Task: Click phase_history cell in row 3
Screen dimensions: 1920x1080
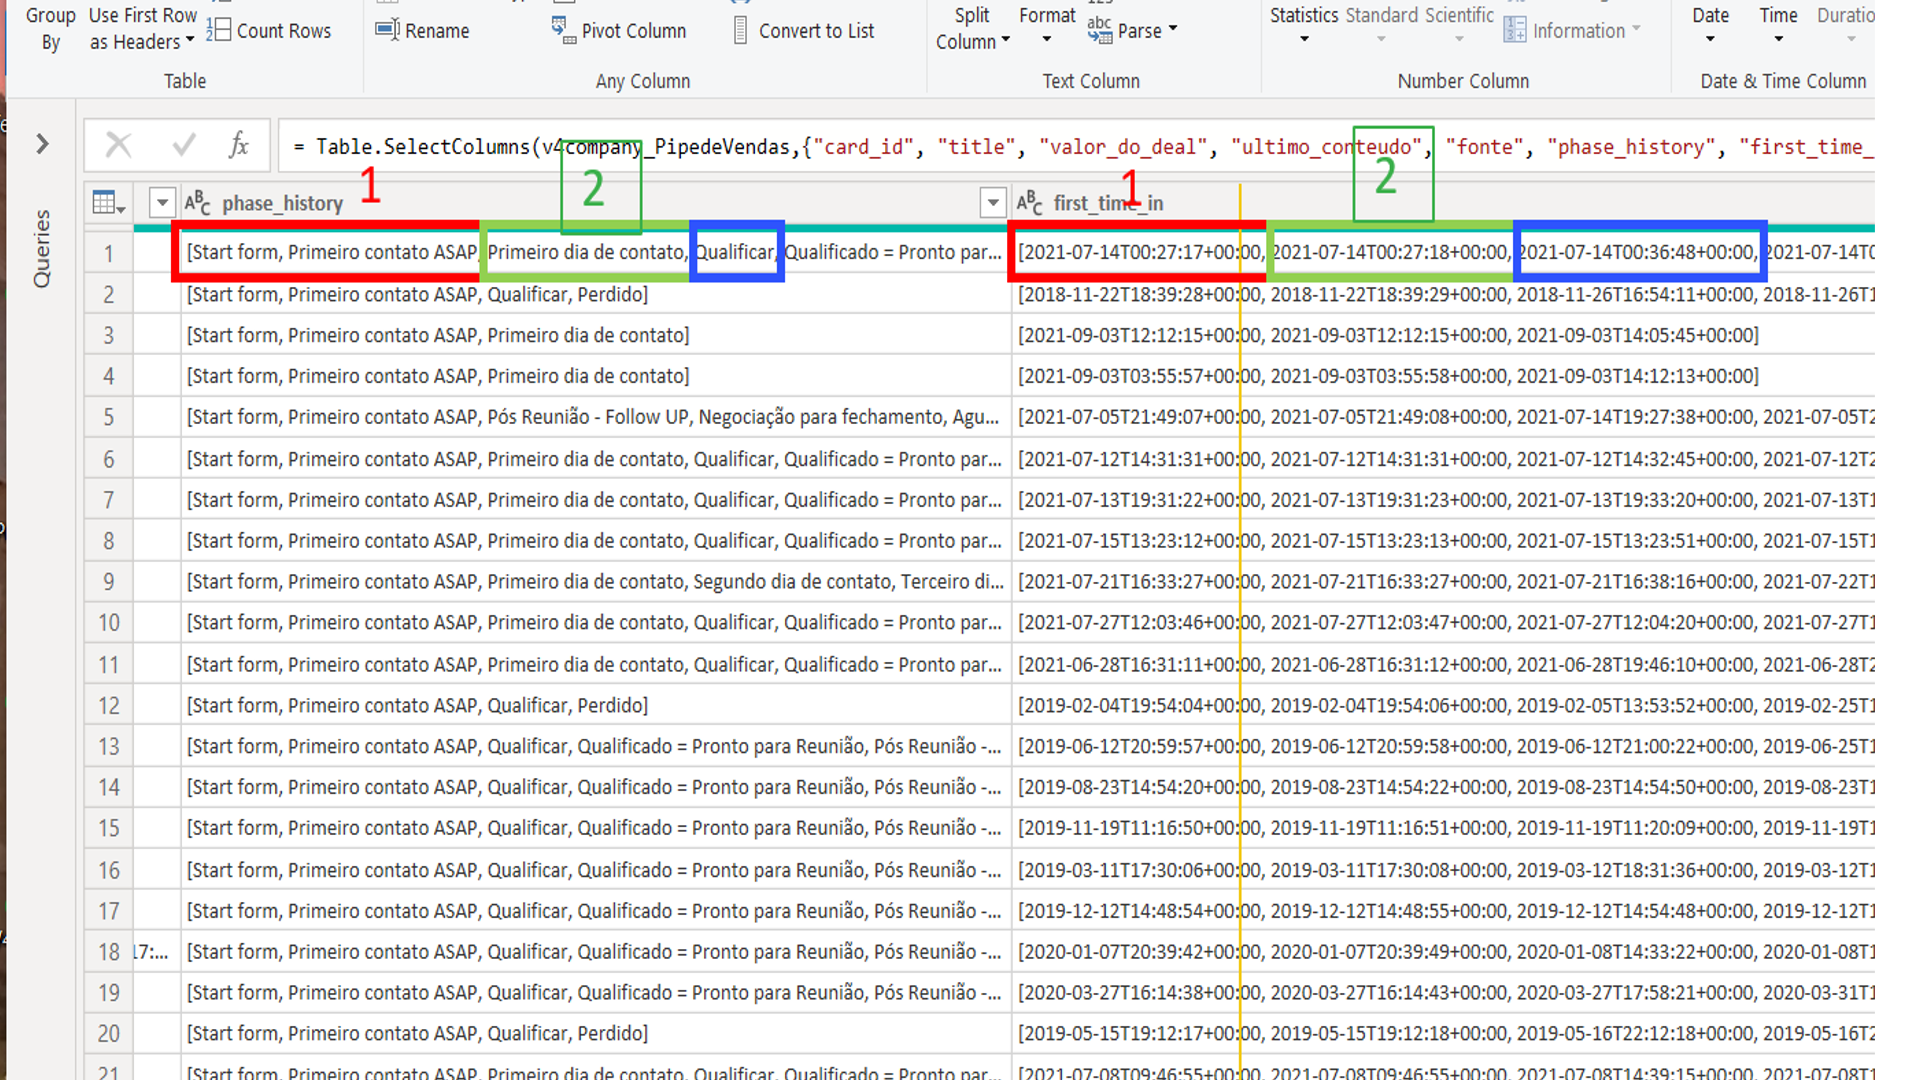Action: click(595, 335)
